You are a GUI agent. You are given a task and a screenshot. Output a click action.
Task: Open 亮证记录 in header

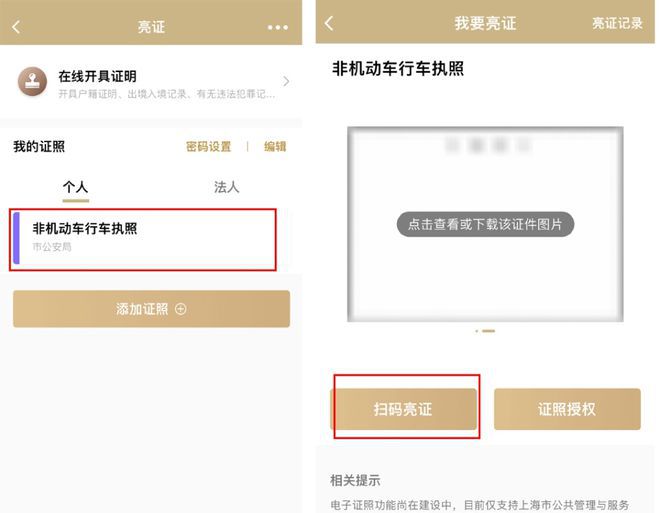point(617,23)
